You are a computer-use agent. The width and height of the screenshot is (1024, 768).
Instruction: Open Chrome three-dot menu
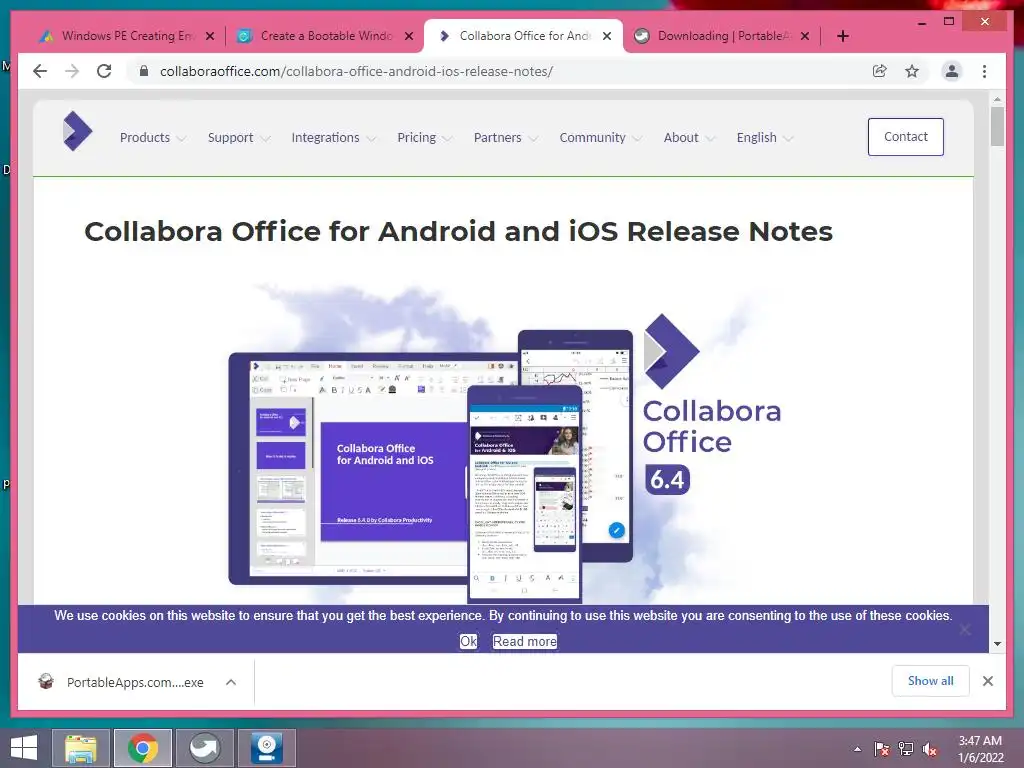[x=984, y=71]
